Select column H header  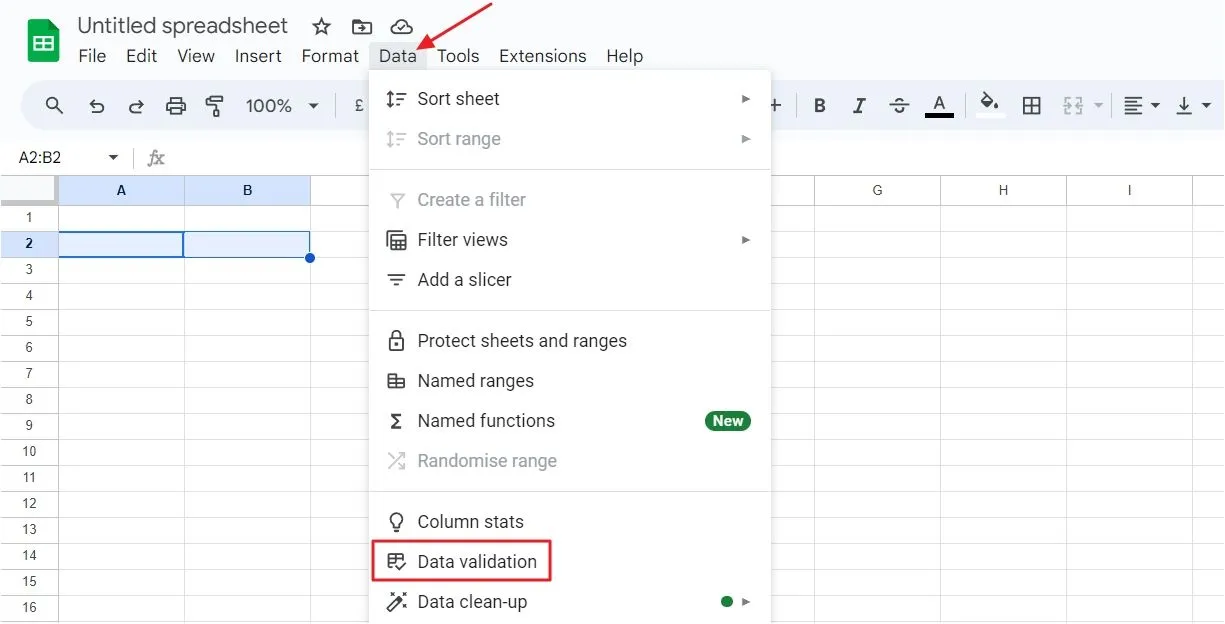[x=1003, y=190]
